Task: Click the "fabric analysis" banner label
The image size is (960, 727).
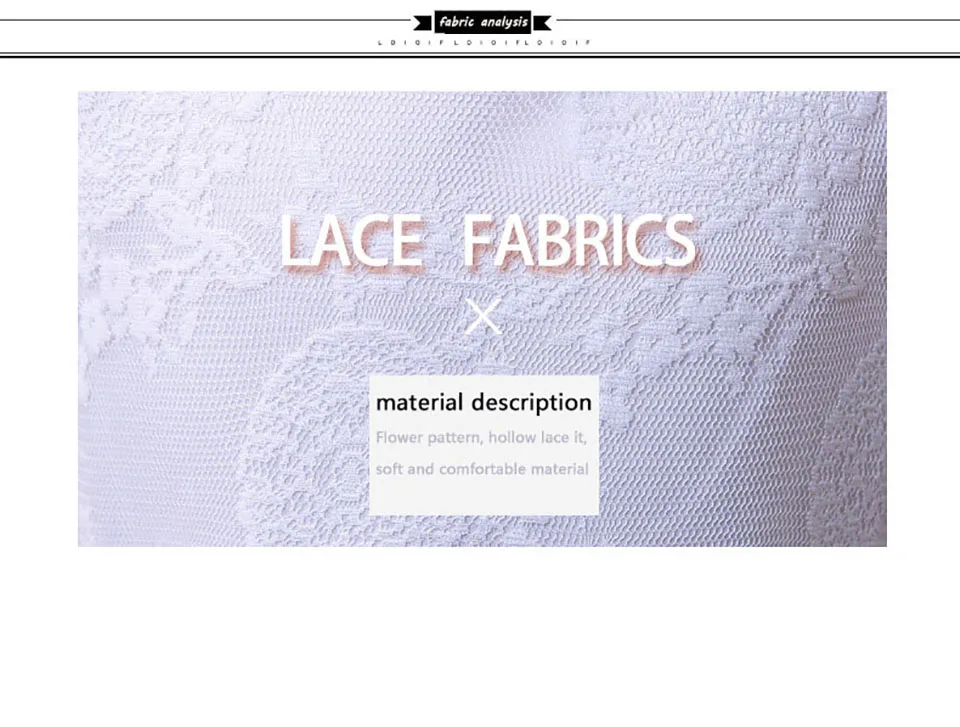Action: [483, 22]
